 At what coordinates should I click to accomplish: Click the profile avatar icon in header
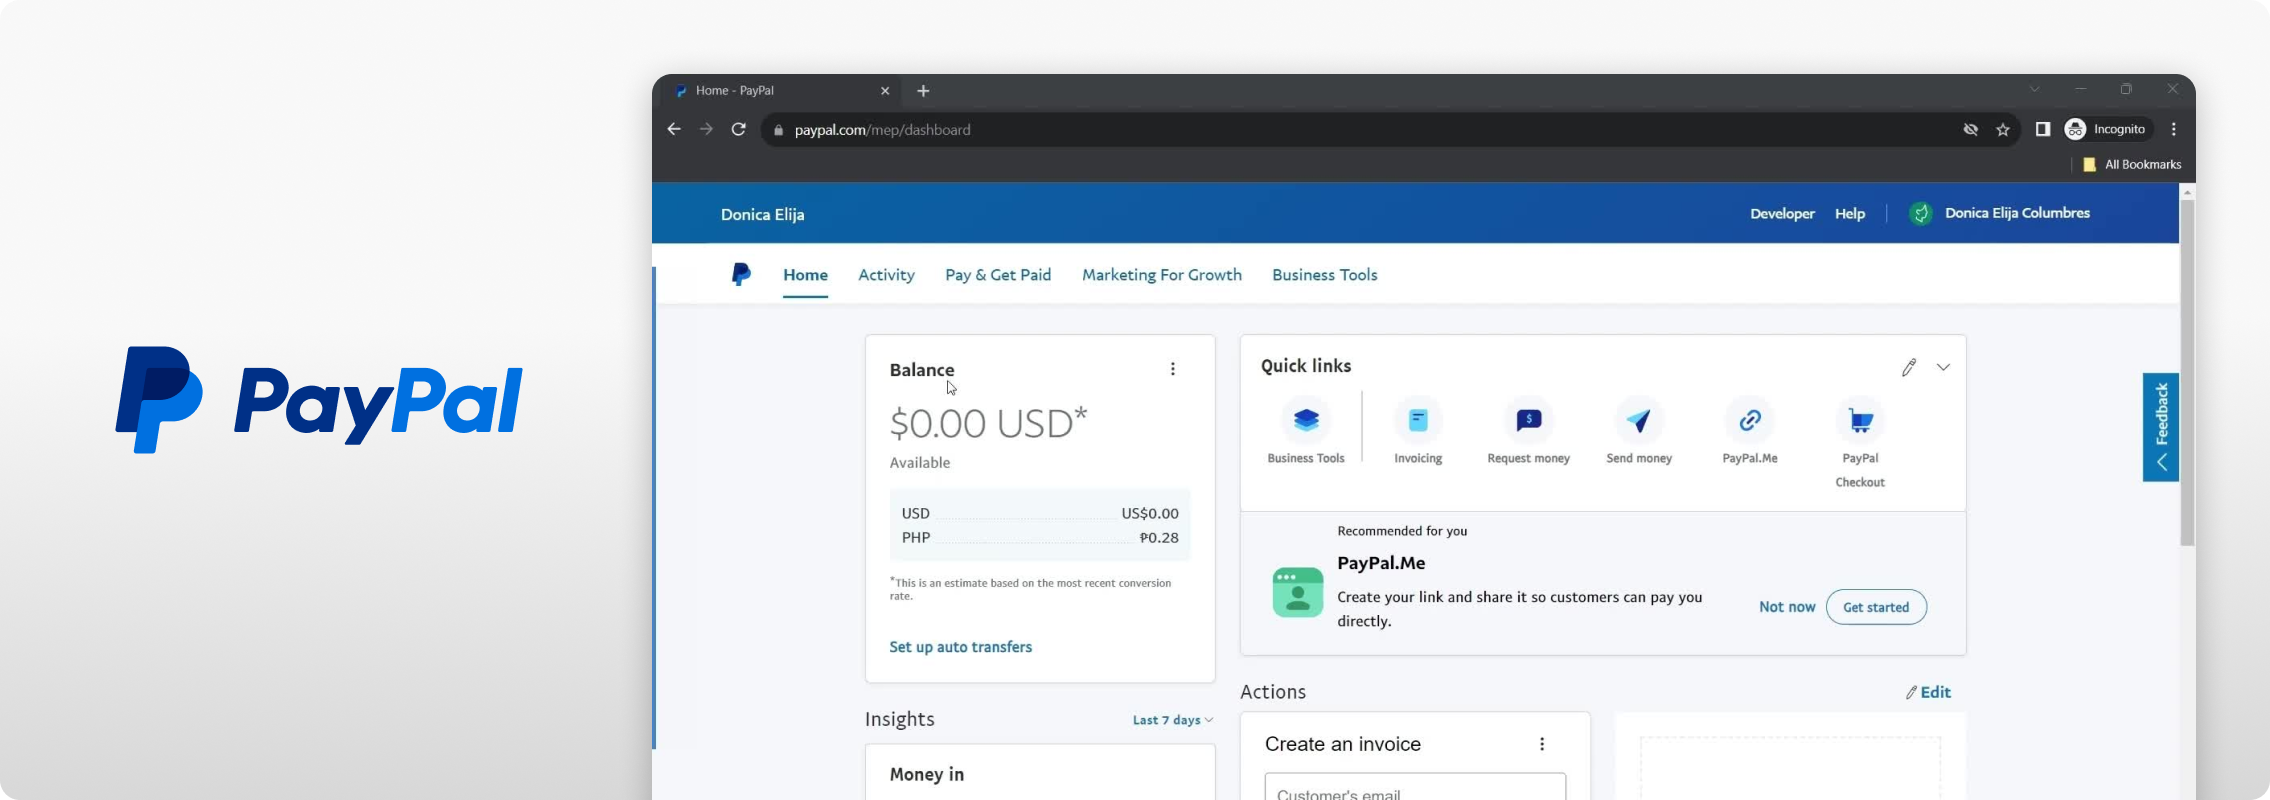click(1920, 213)
